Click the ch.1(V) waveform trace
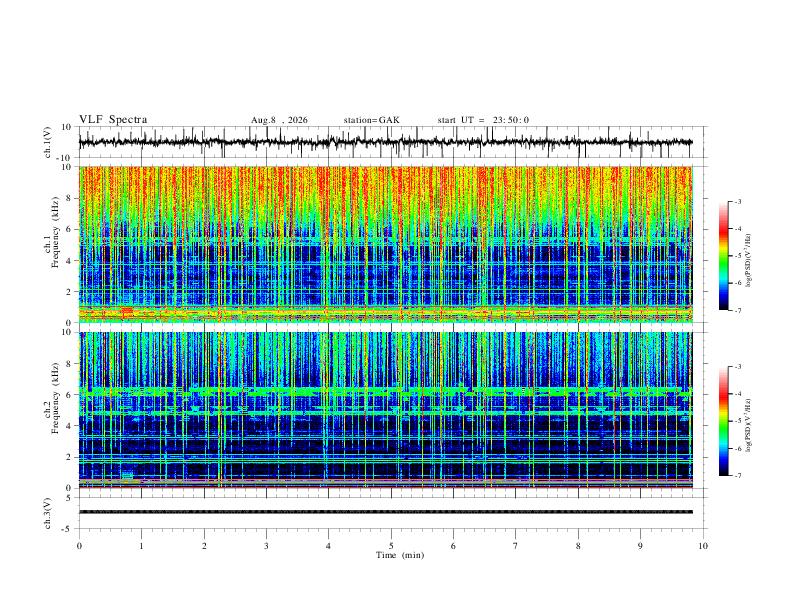Image resolution: width=792 pixels, height=612 pixels. click(x=385, y=142)
